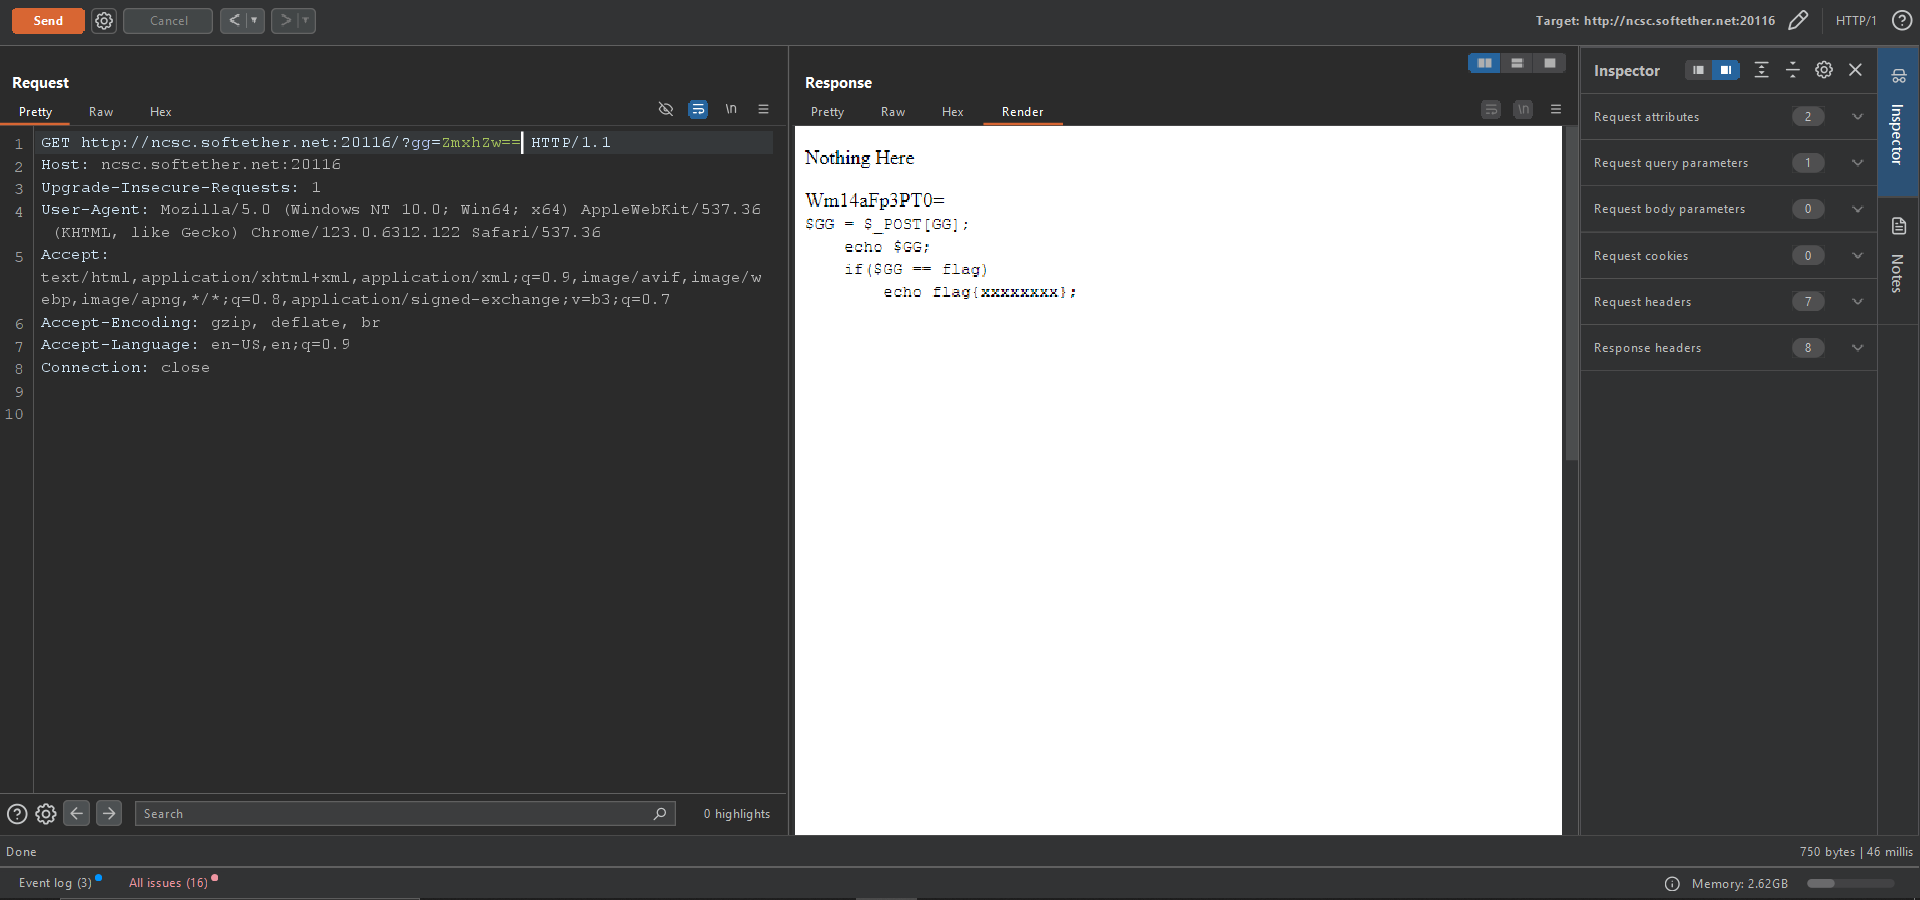Switch Response view to Hex tab
Image resolution: width=1920 pixels, height=900 pixels.
(952, 112)
